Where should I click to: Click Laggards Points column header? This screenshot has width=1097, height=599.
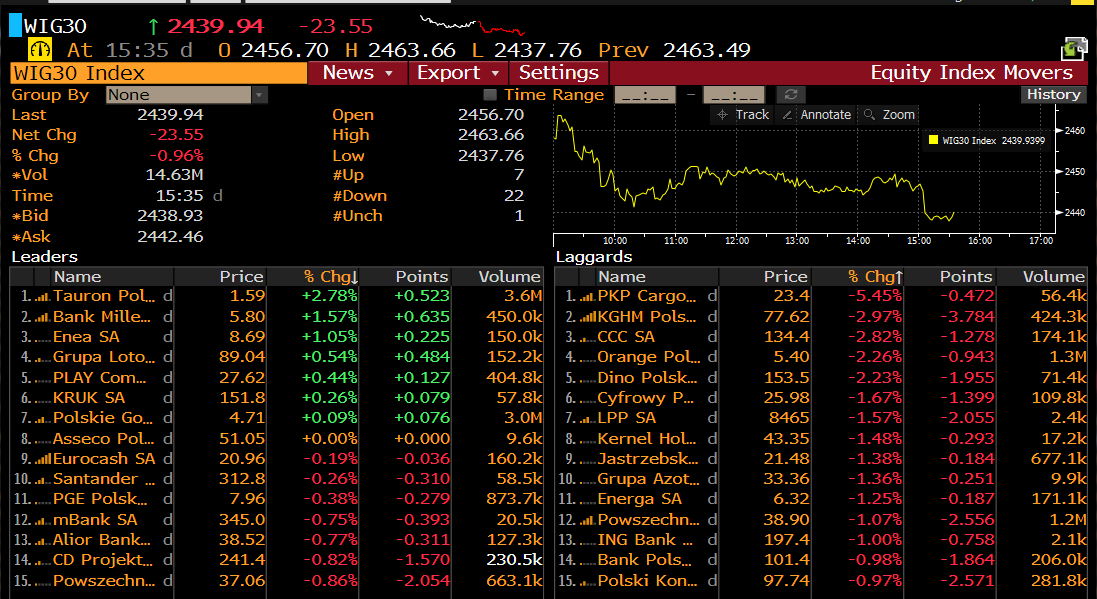click(x=949, y=276)
